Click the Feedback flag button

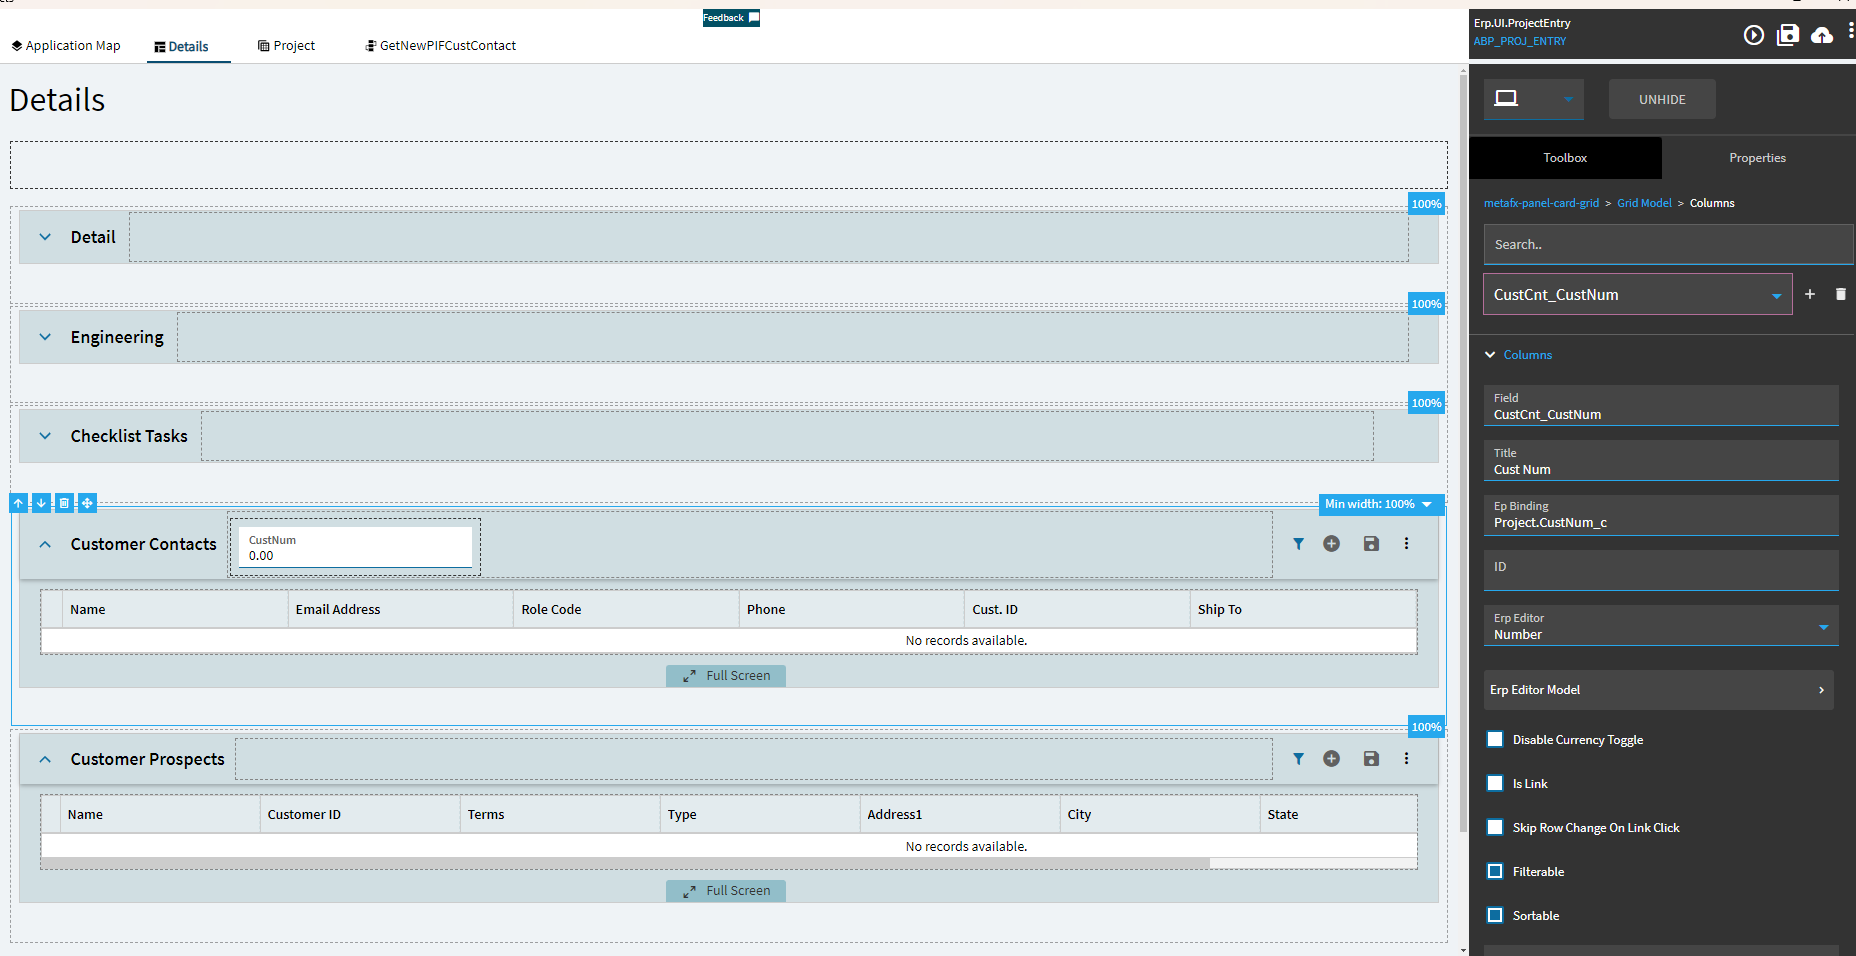[731, 18]
